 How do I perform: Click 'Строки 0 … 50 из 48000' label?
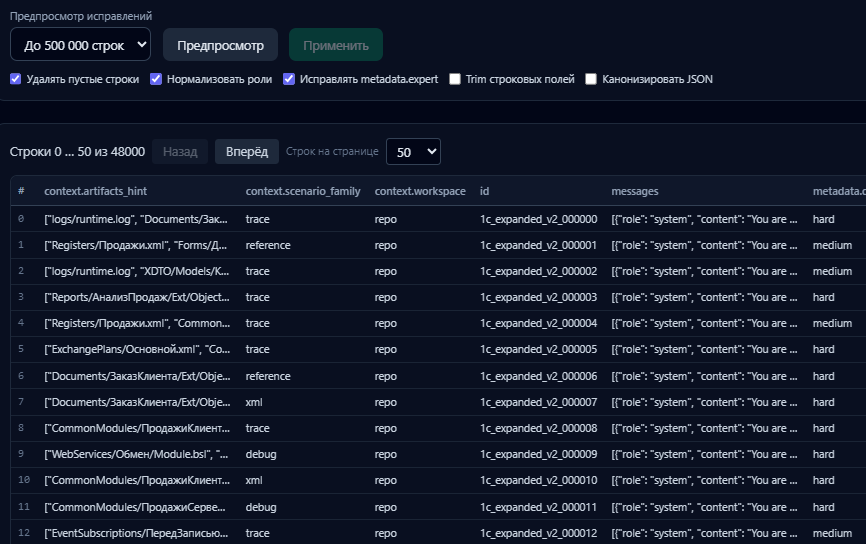(x=77, y=151)
